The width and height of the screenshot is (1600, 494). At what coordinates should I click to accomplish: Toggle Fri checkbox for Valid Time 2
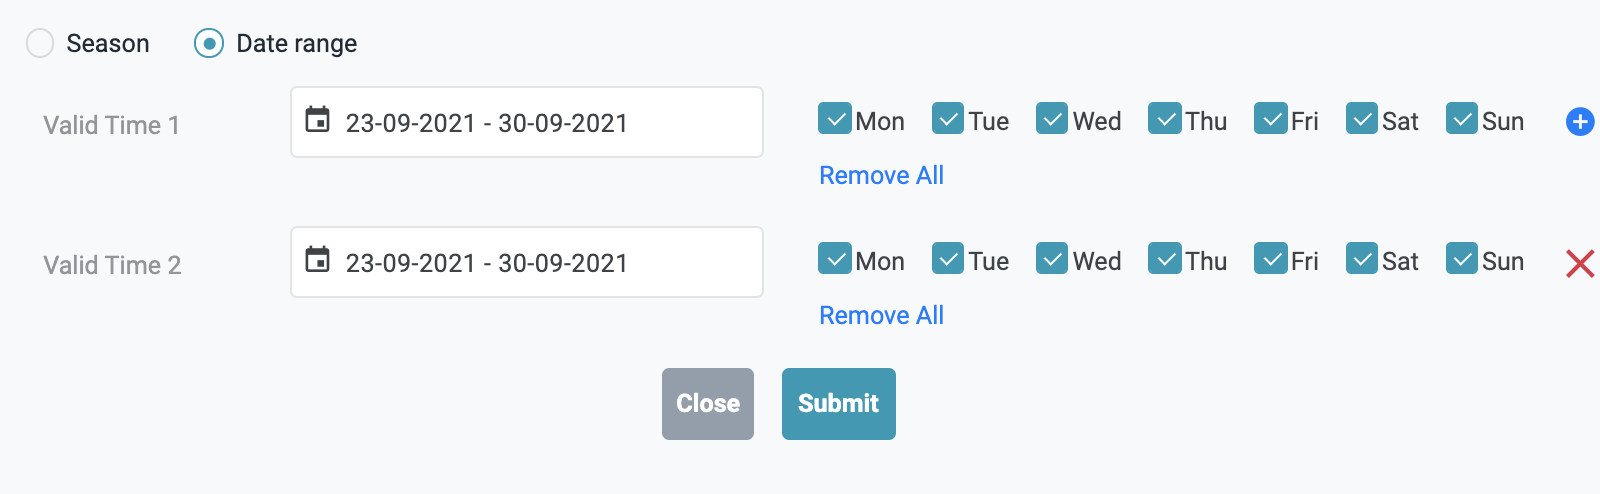point(1270,259)
